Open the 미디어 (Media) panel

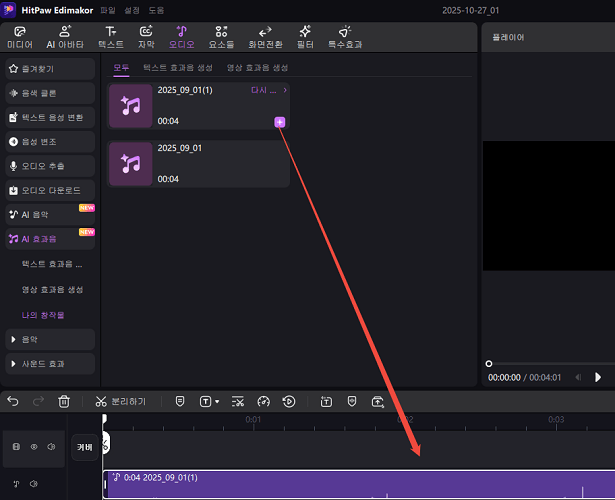pos(19,37)
